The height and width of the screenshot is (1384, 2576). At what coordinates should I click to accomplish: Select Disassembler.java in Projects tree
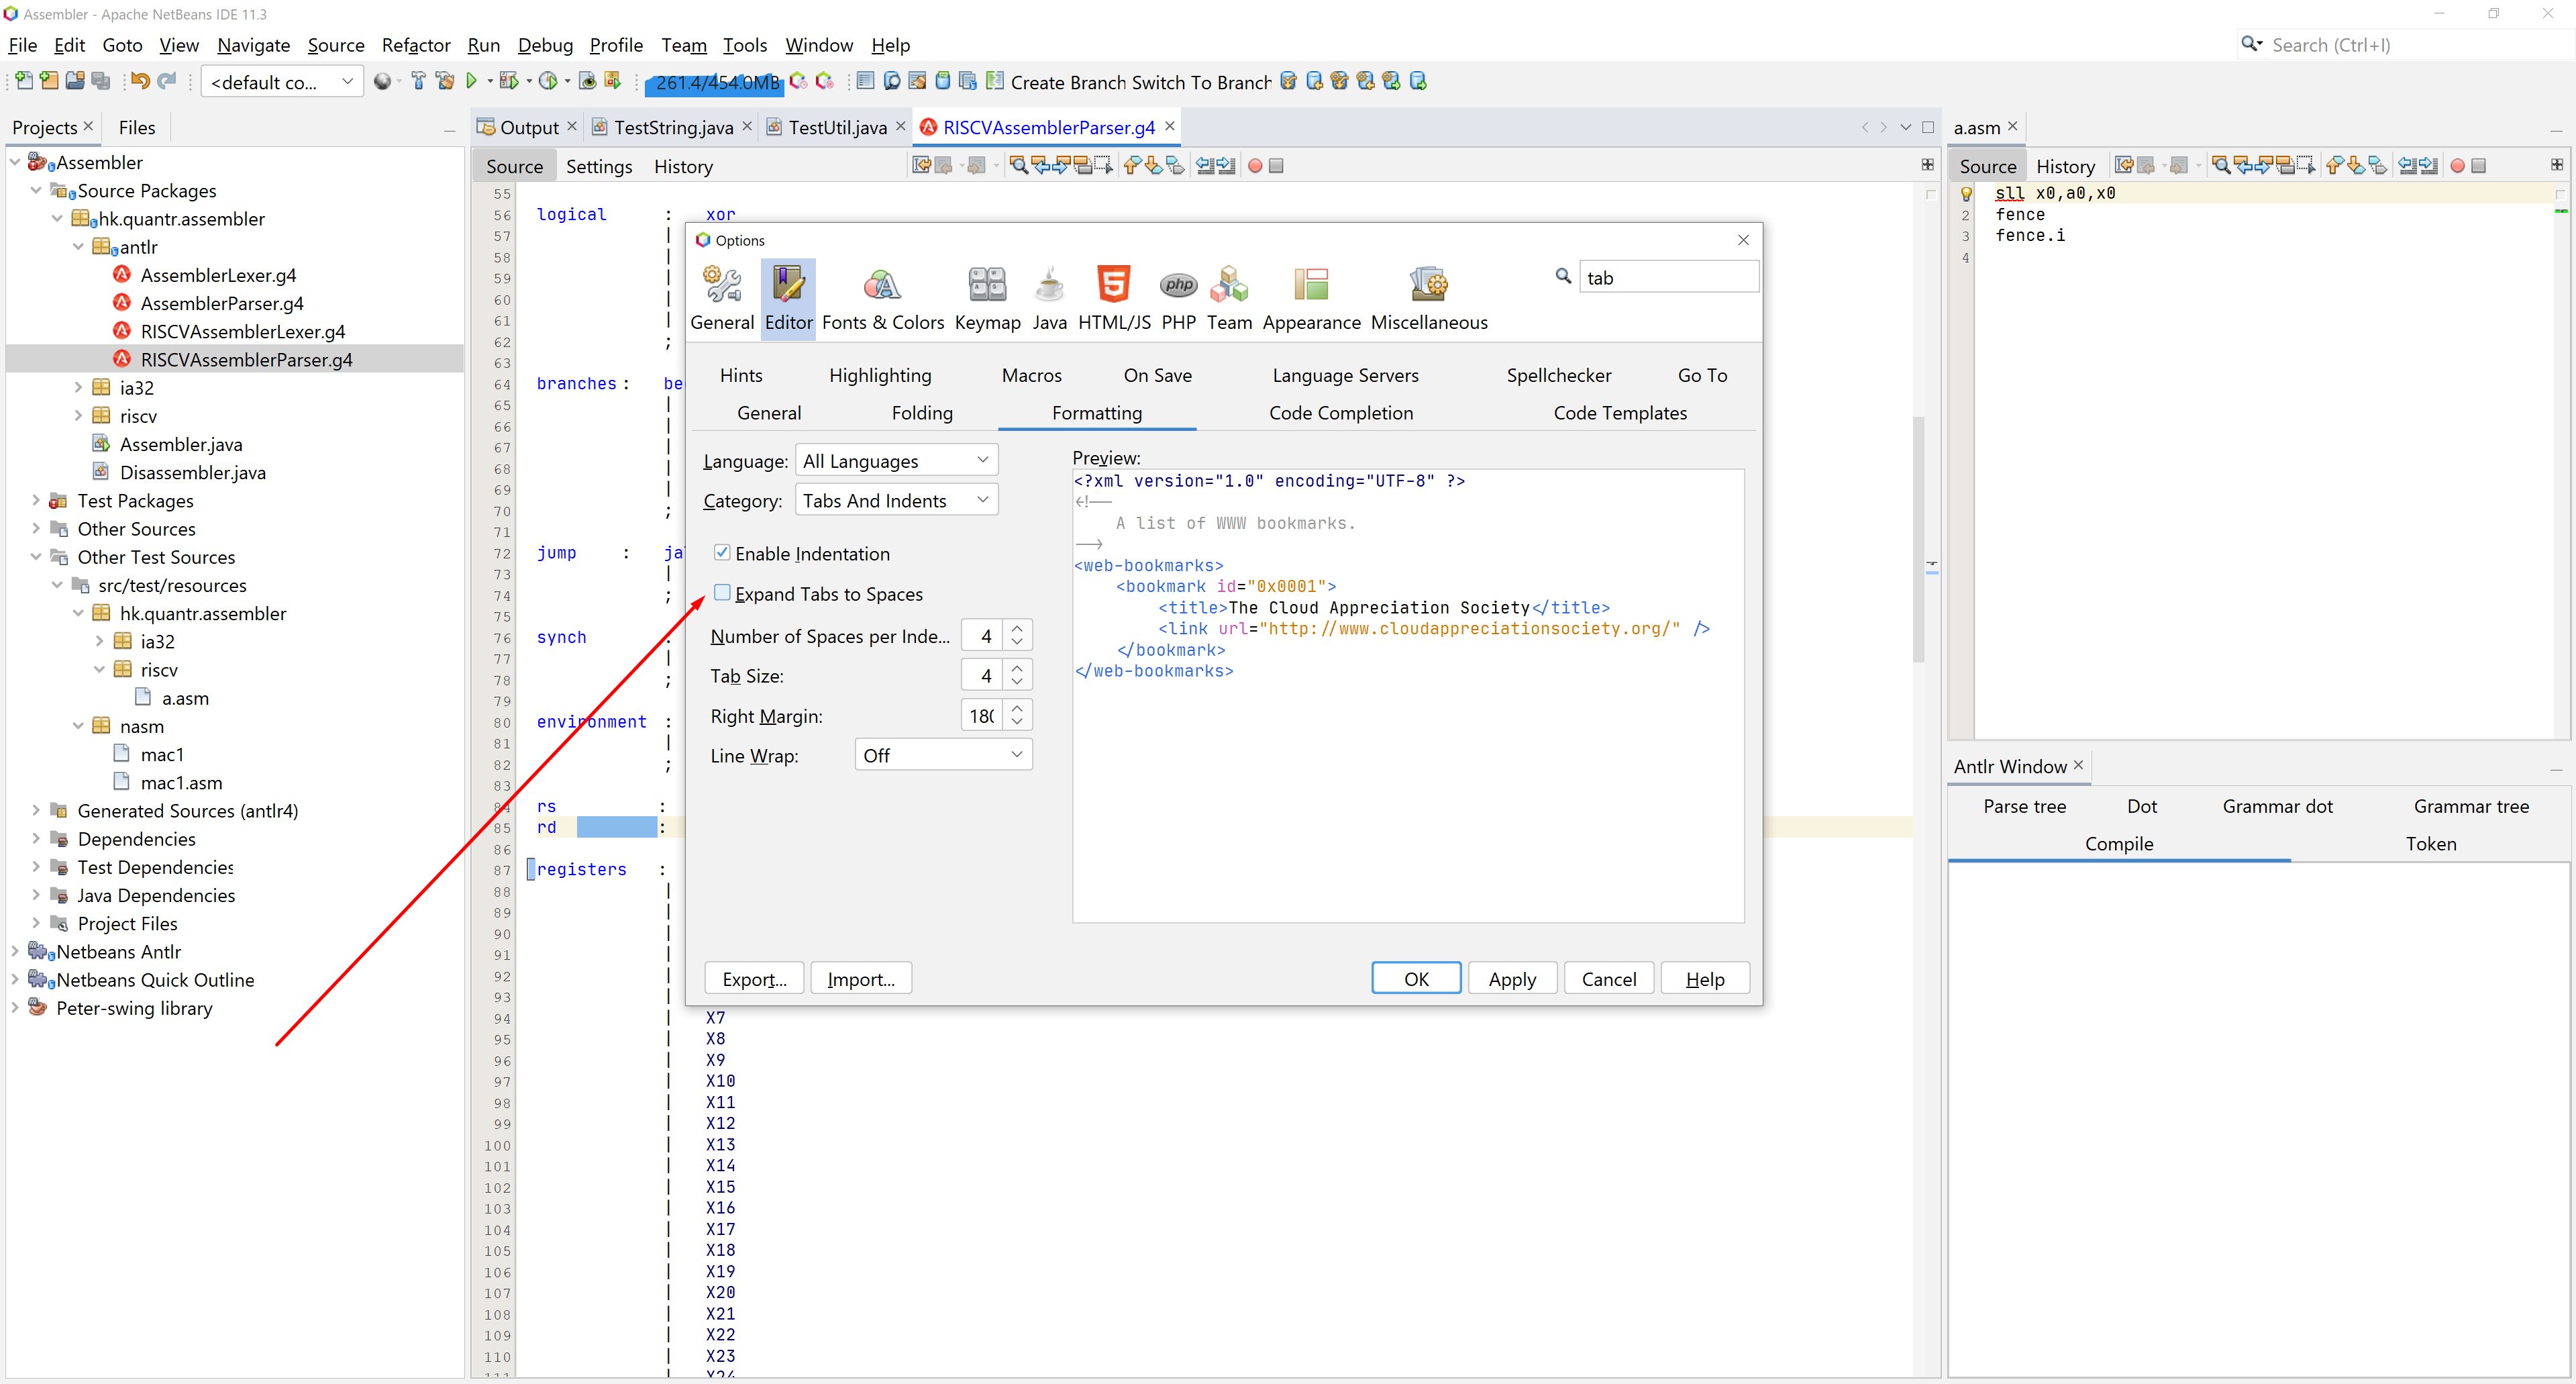tap(192, 472)
